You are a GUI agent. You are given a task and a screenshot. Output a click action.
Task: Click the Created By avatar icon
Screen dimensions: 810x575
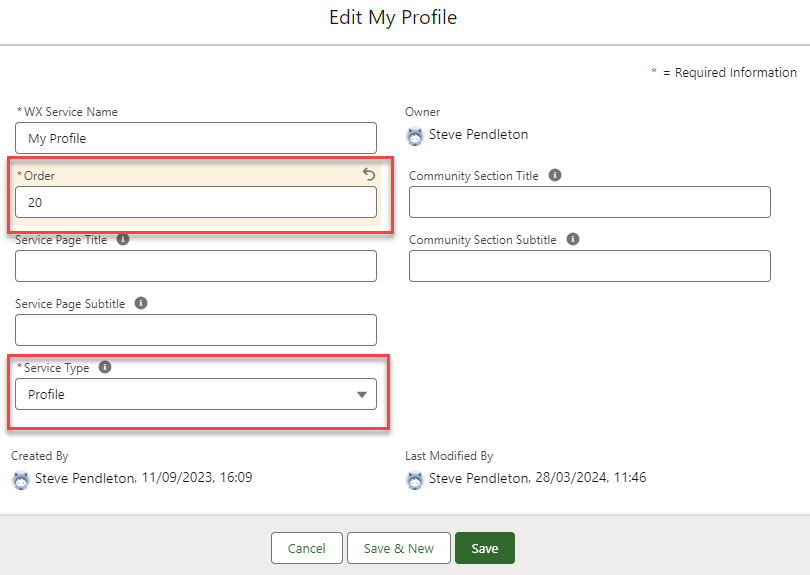21,480
